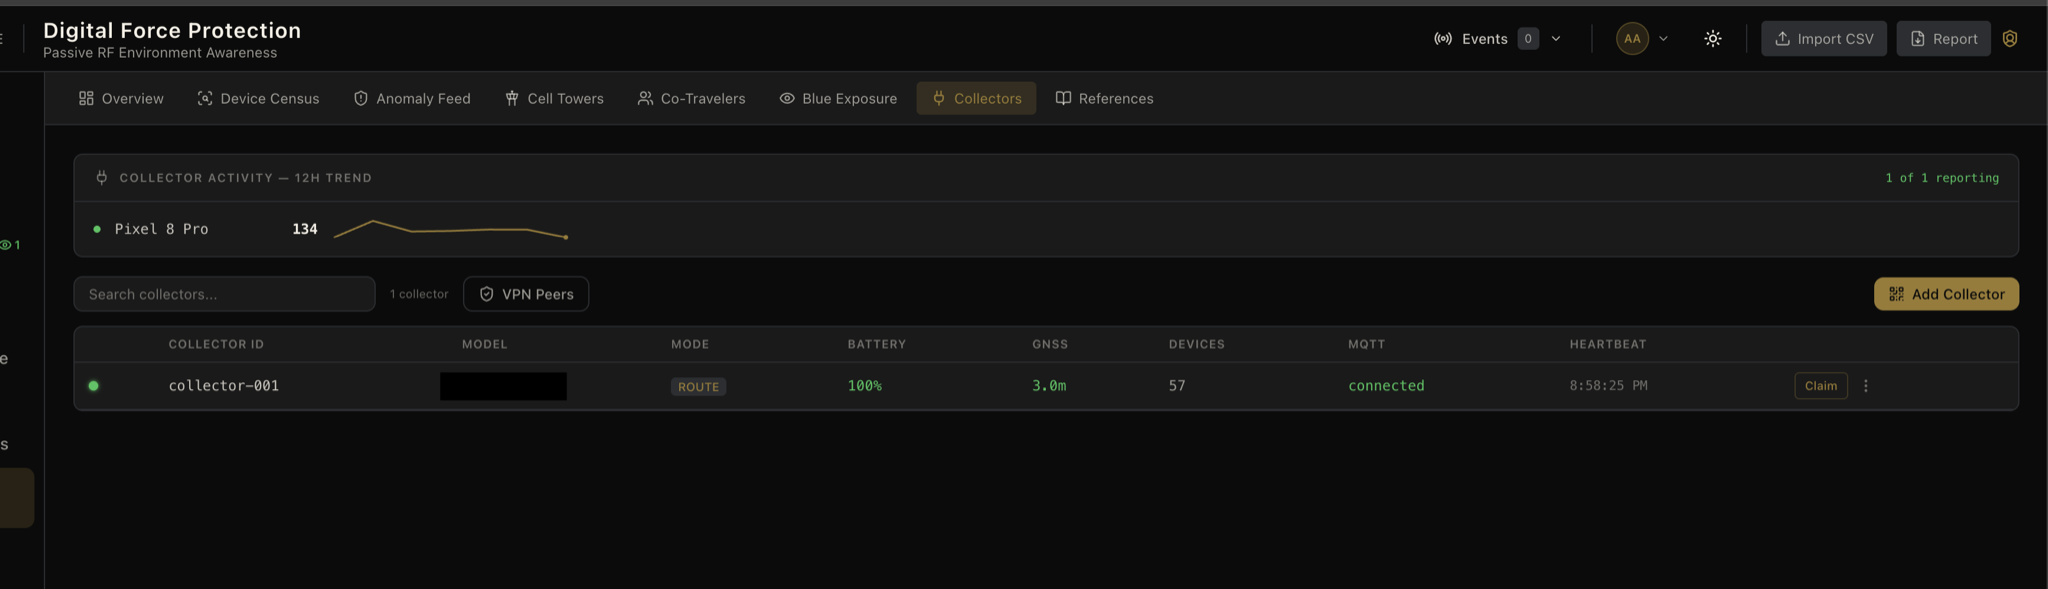2048x589 pixels.
Task: Click the ROUTE mode badge
Action: (x=698, y=387)
